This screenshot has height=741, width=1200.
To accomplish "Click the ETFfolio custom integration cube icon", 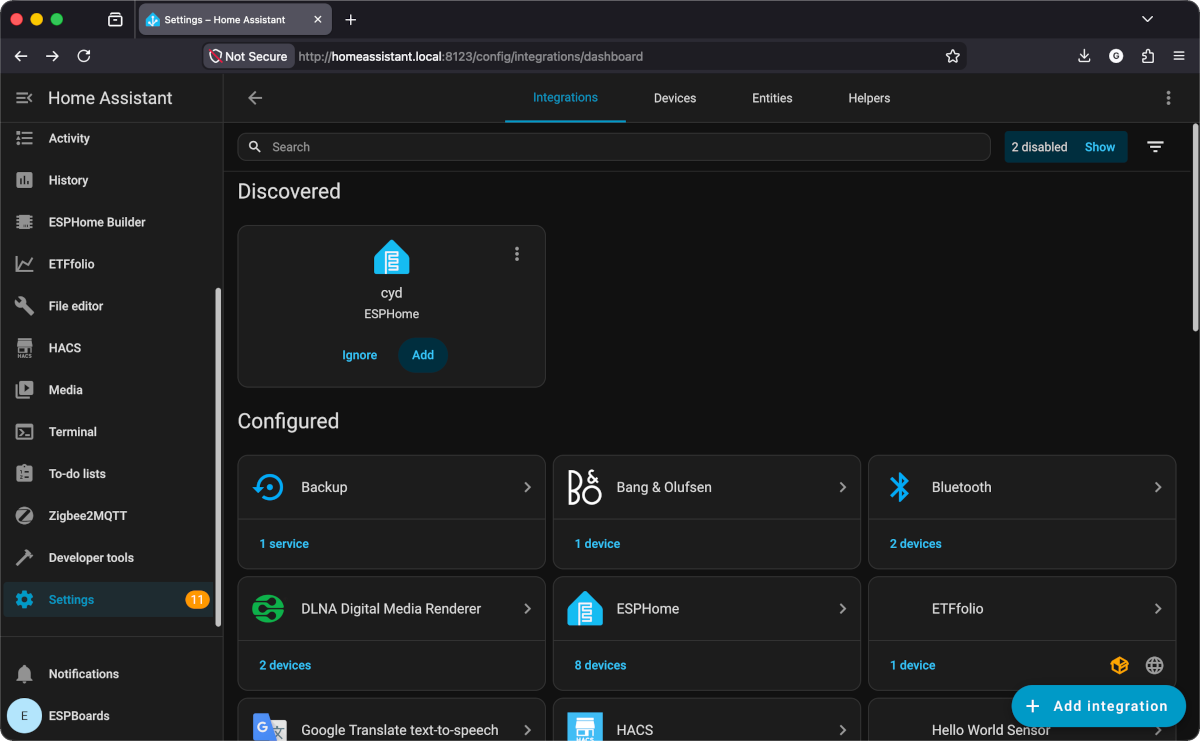I will click(x=1119, y=665).
